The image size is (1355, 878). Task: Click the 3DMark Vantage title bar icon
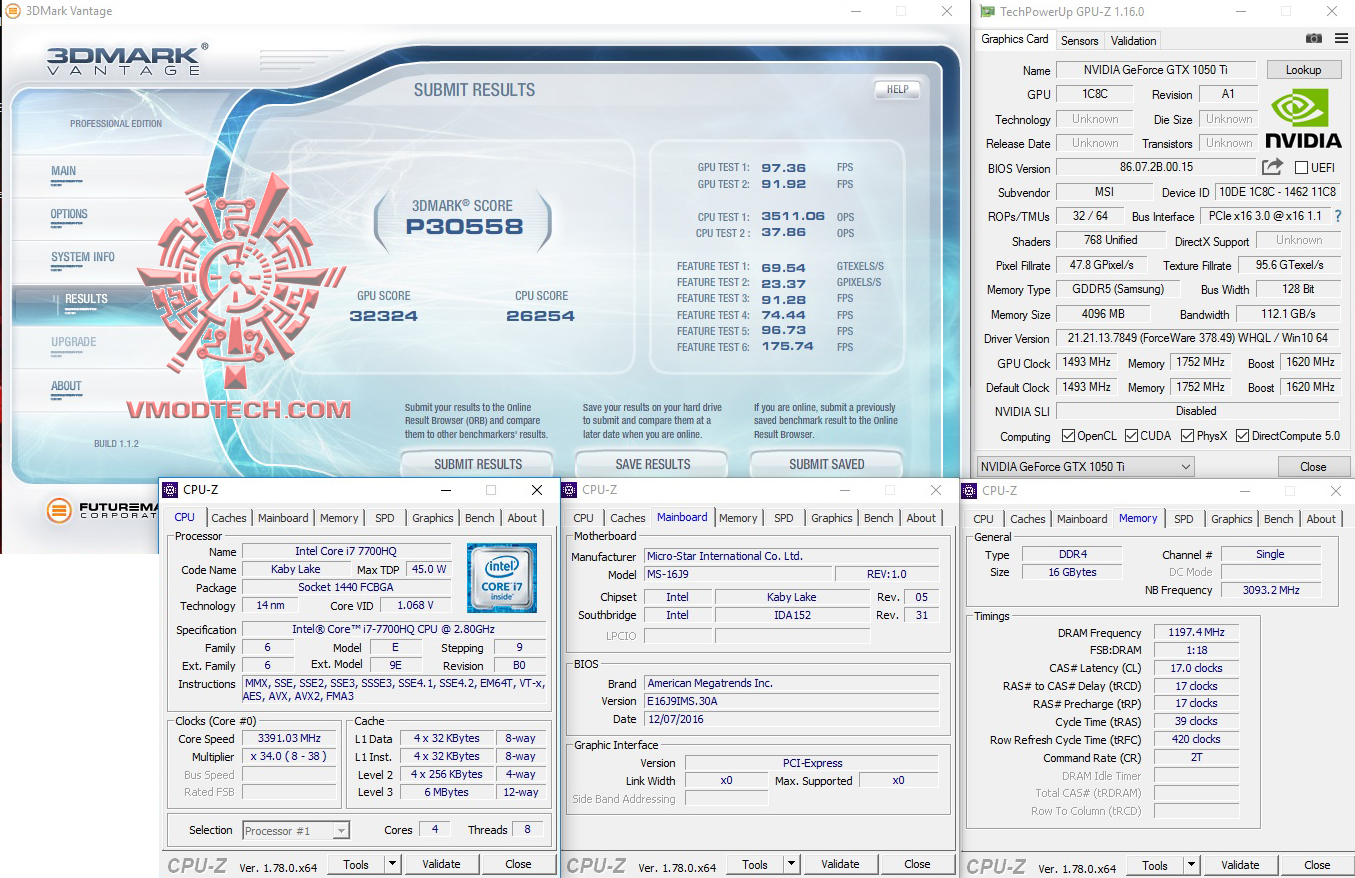coord(14,11)
